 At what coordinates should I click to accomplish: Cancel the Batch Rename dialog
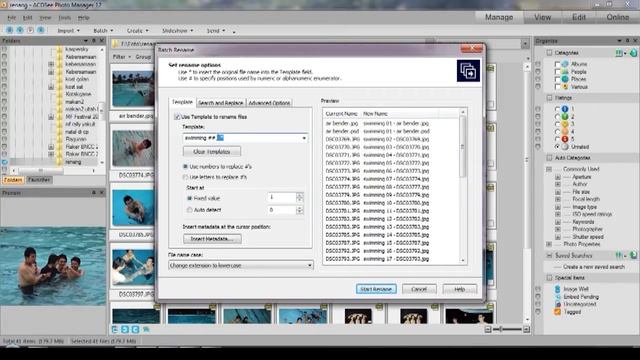click(x=419, y=289)
